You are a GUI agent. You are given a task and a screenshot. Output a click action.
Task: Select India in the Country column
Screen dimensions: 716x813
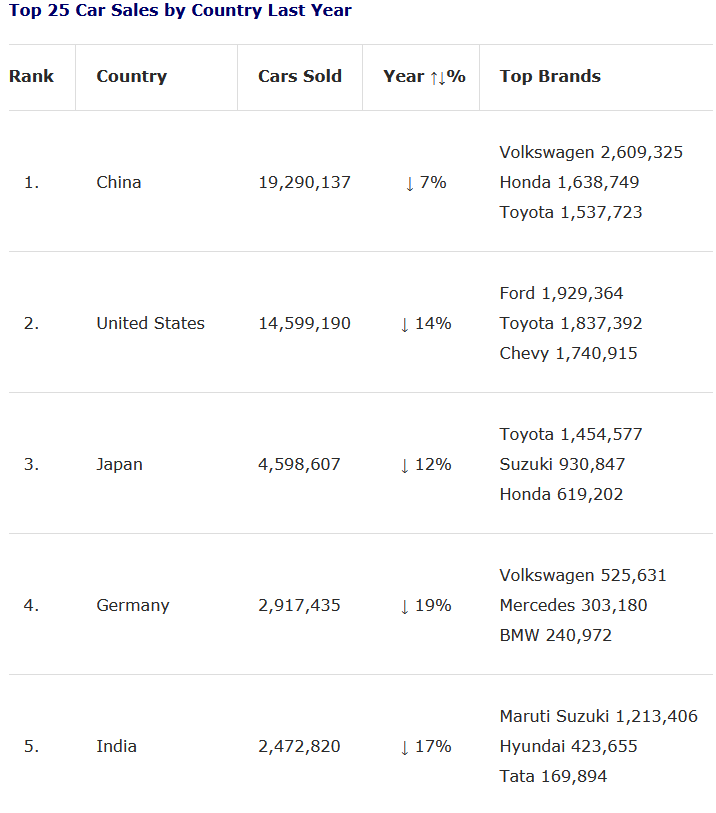(116, 746)
